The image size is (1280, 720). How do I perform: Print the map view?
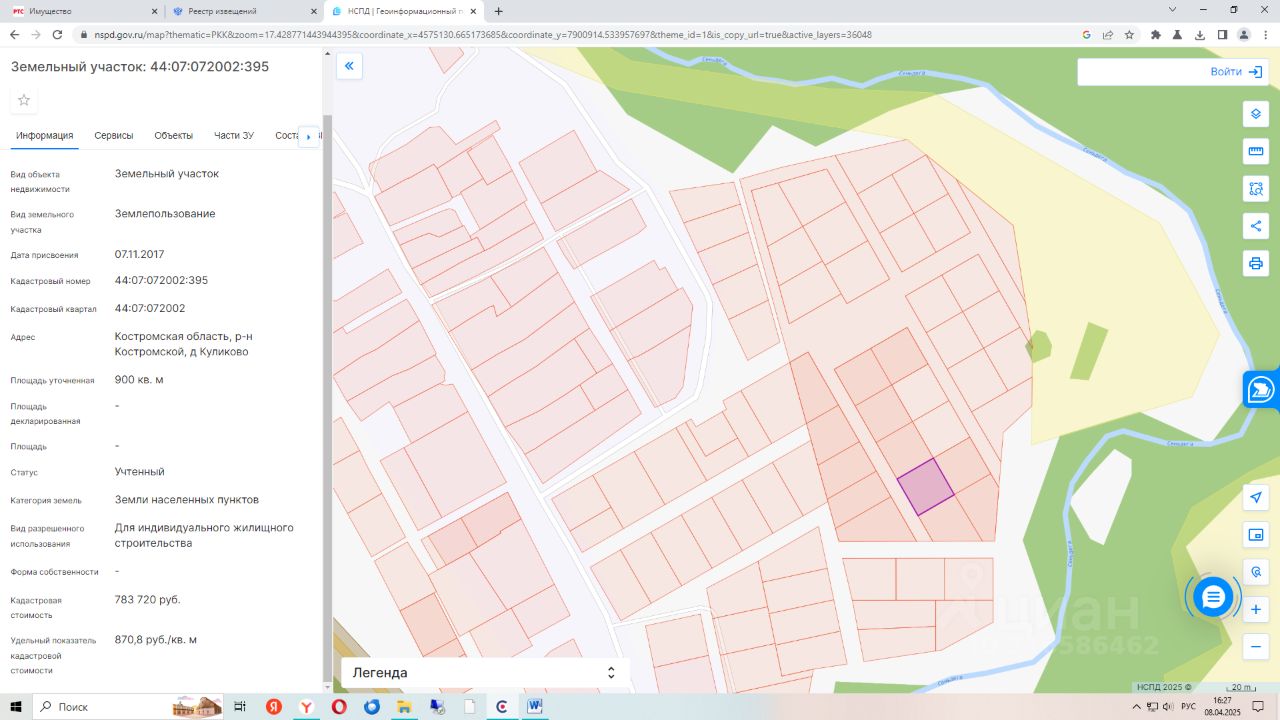click(x=1256, y=264)
